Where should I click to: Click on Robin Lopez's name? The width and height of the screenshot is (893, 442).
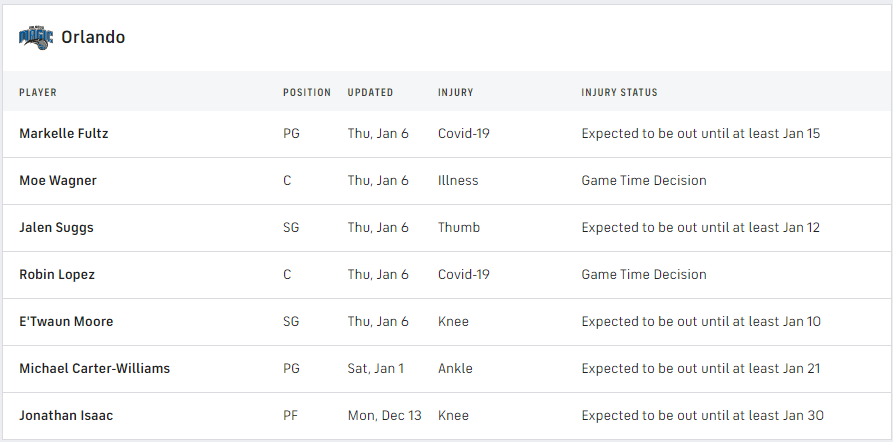coord(57,275)
